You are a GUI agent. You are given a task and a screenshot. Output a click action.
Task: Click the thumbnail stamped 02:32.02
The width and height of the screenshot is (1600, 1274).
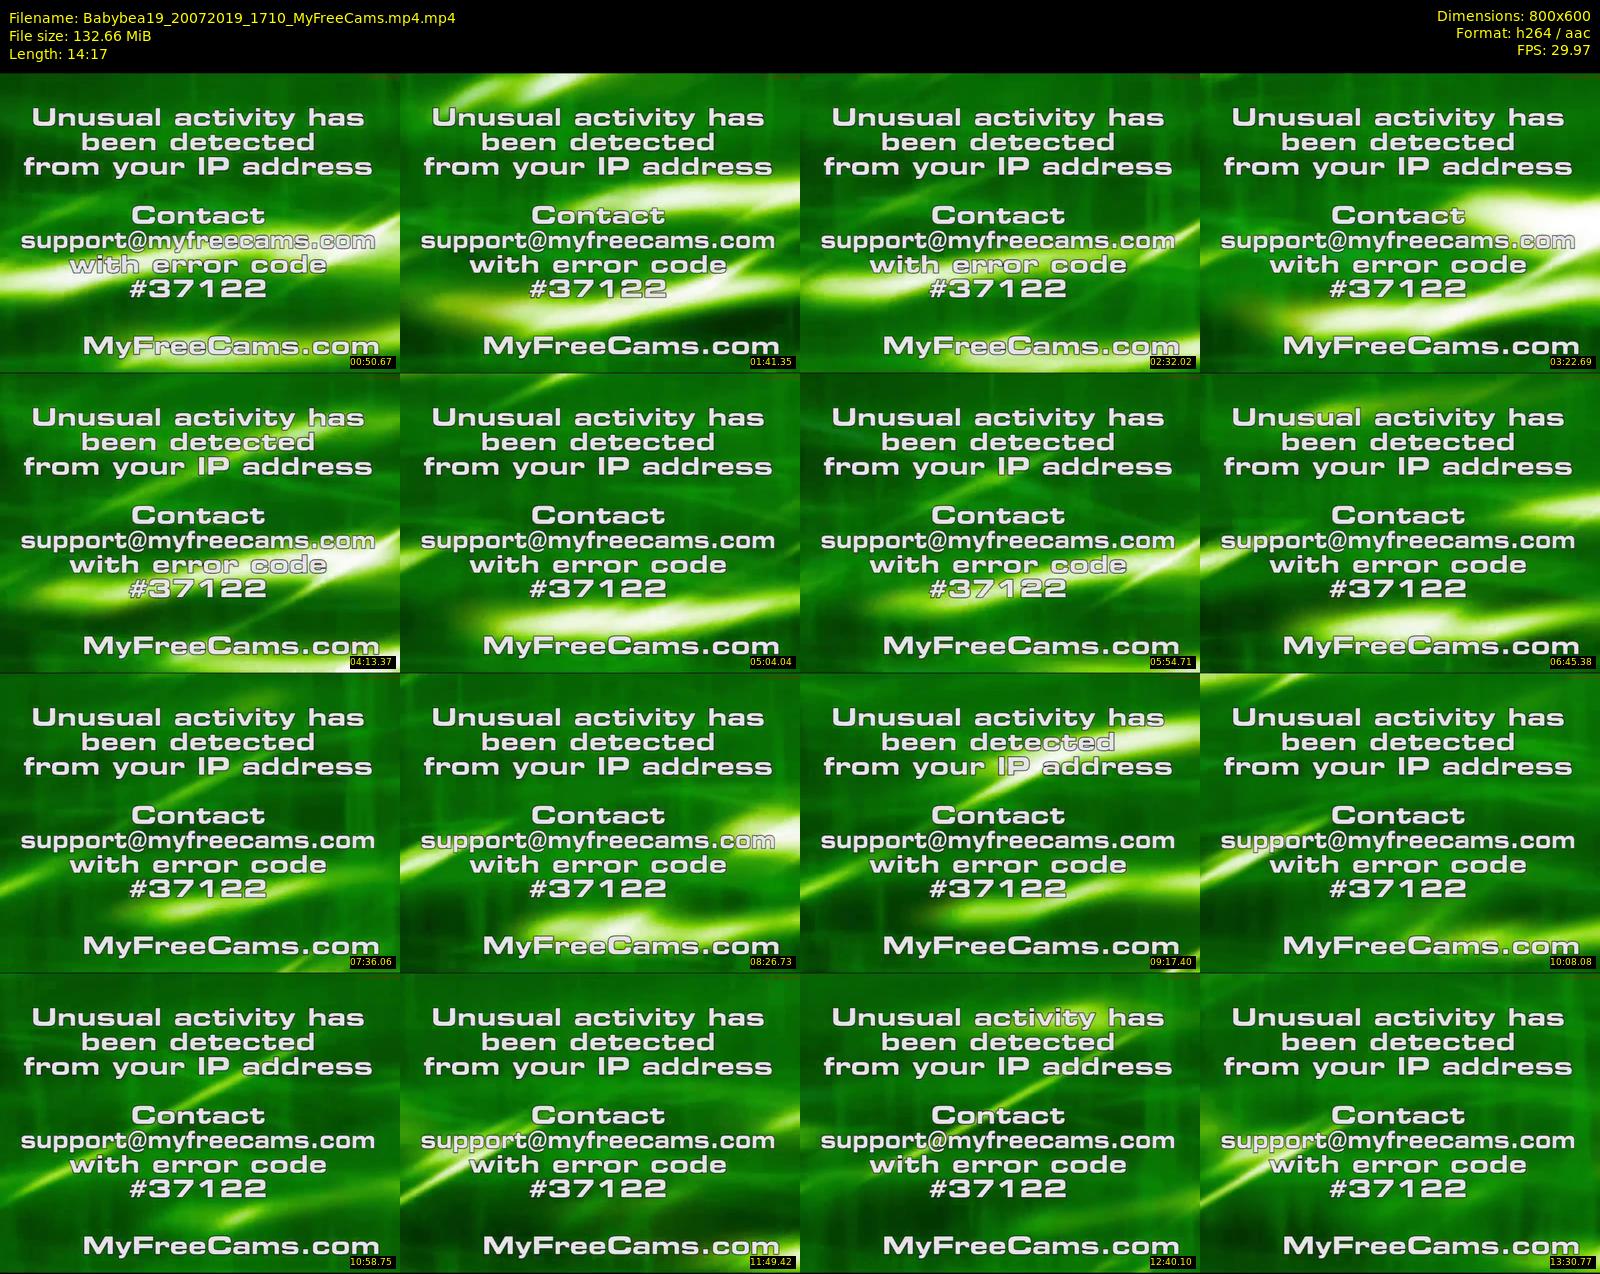coord(1000,223)
